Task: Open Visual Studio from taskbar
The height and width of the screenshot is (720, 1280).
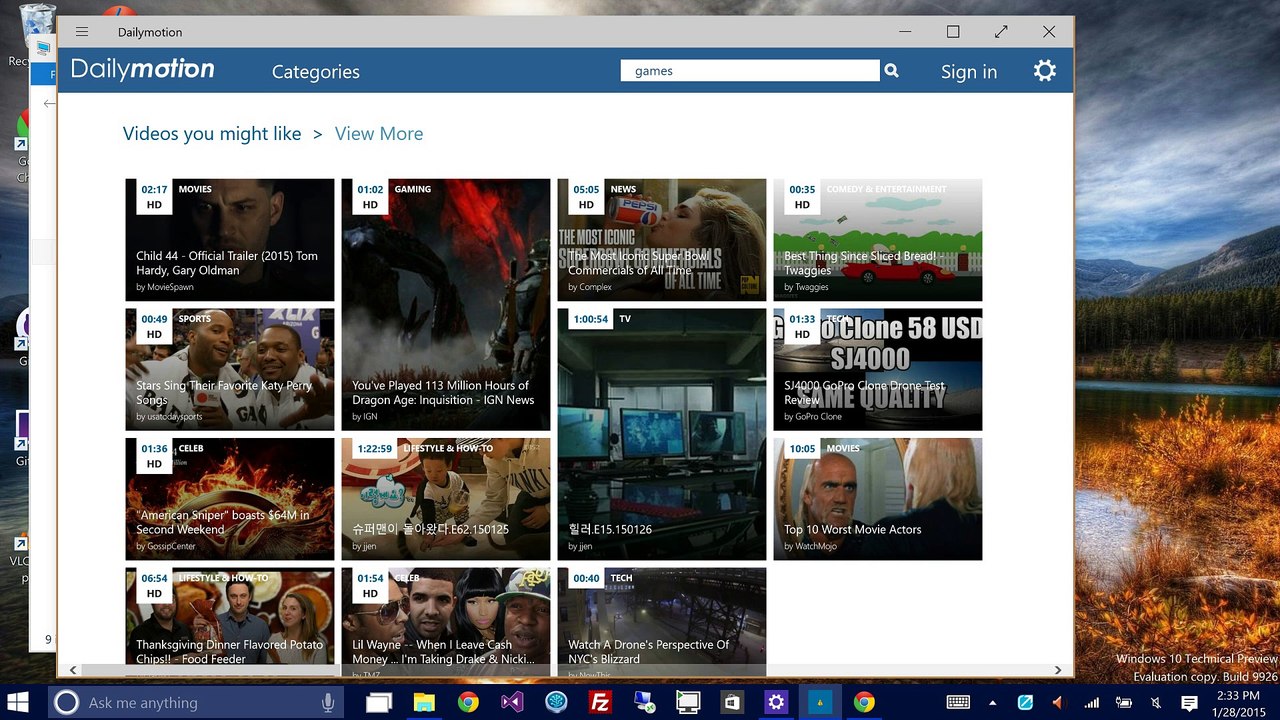Action: point(512,703)
